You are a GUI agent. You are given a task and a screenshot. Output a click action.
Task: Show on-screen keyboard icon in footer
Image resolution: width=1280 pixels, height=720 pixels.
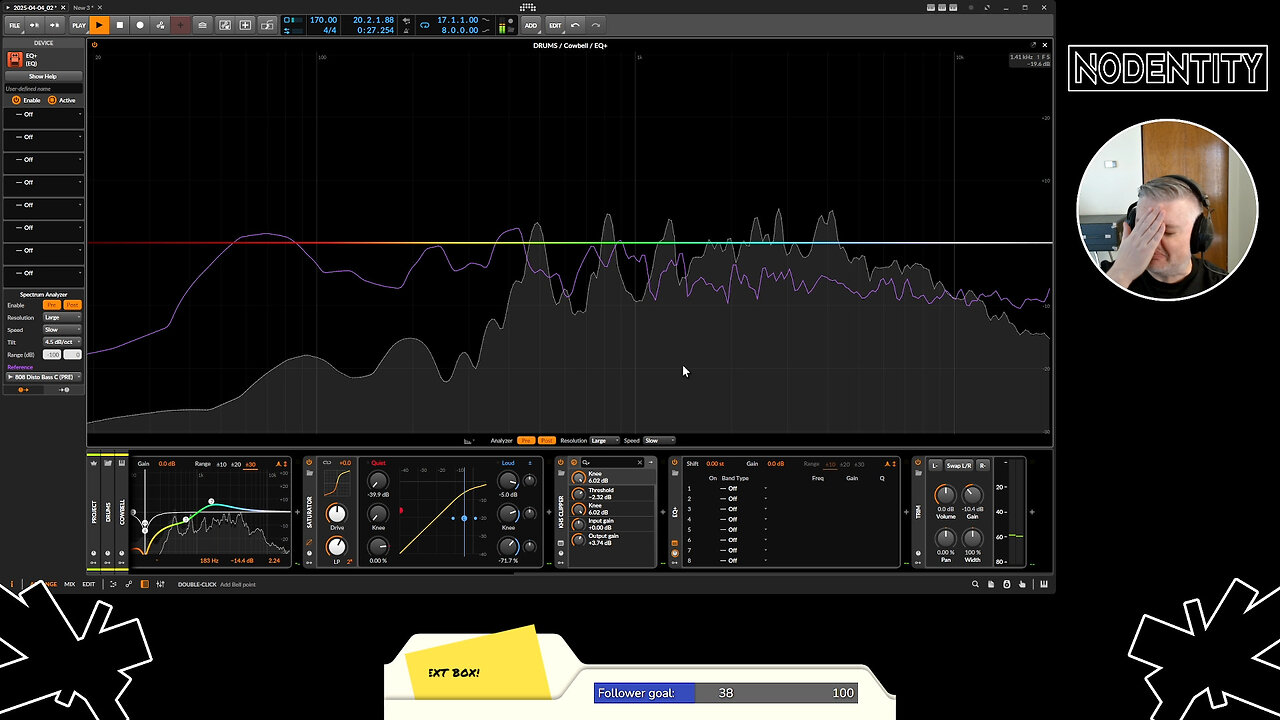pyautogui.click(x=1046, y=584)
